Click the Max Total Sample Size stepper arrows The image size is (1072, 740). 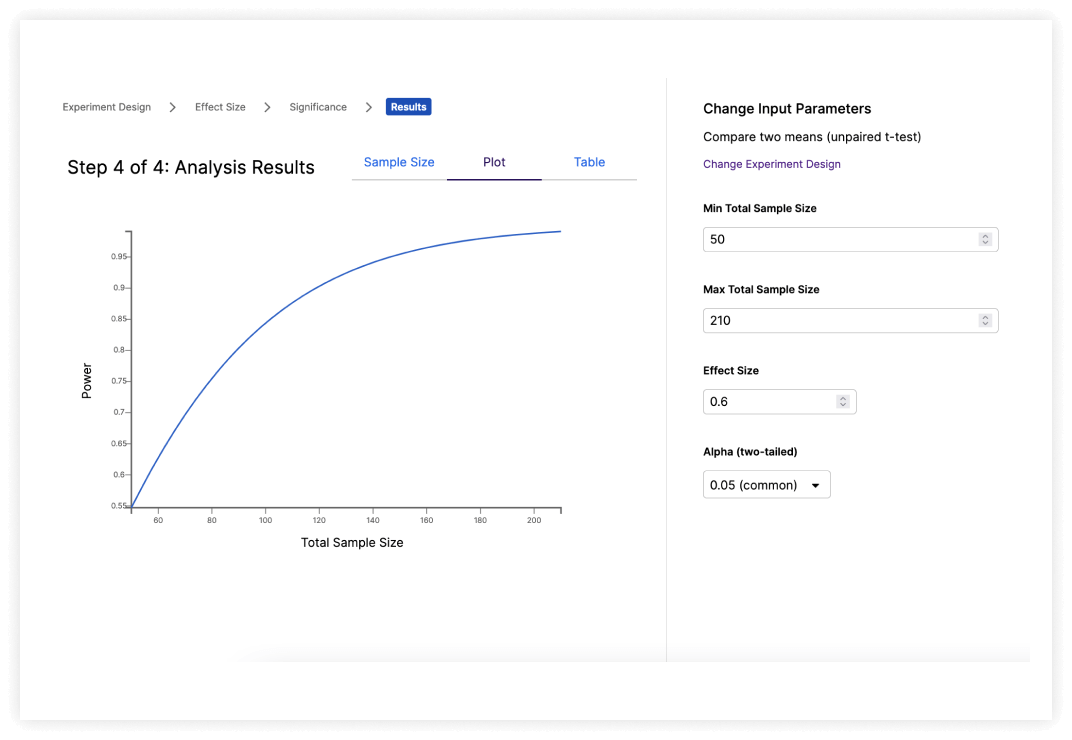[985, 321]
